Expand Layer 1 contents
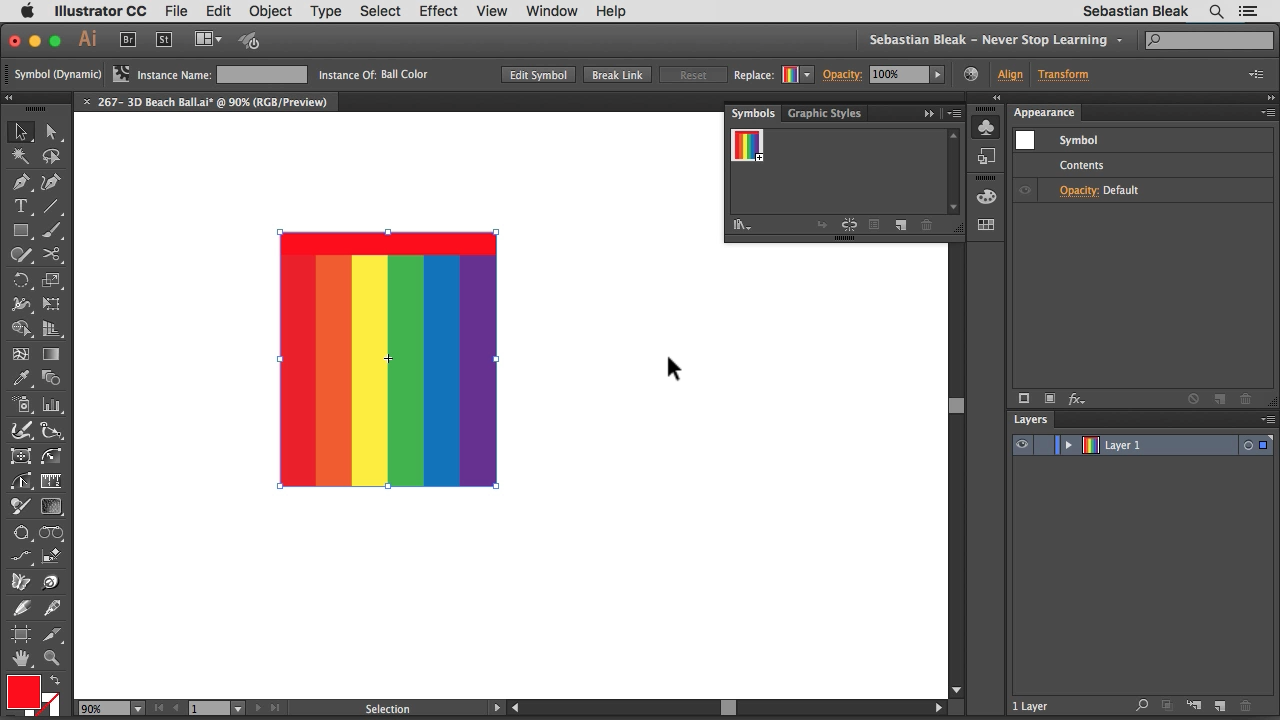This screenshot has width=1280, height=720. pos(1068,445)
